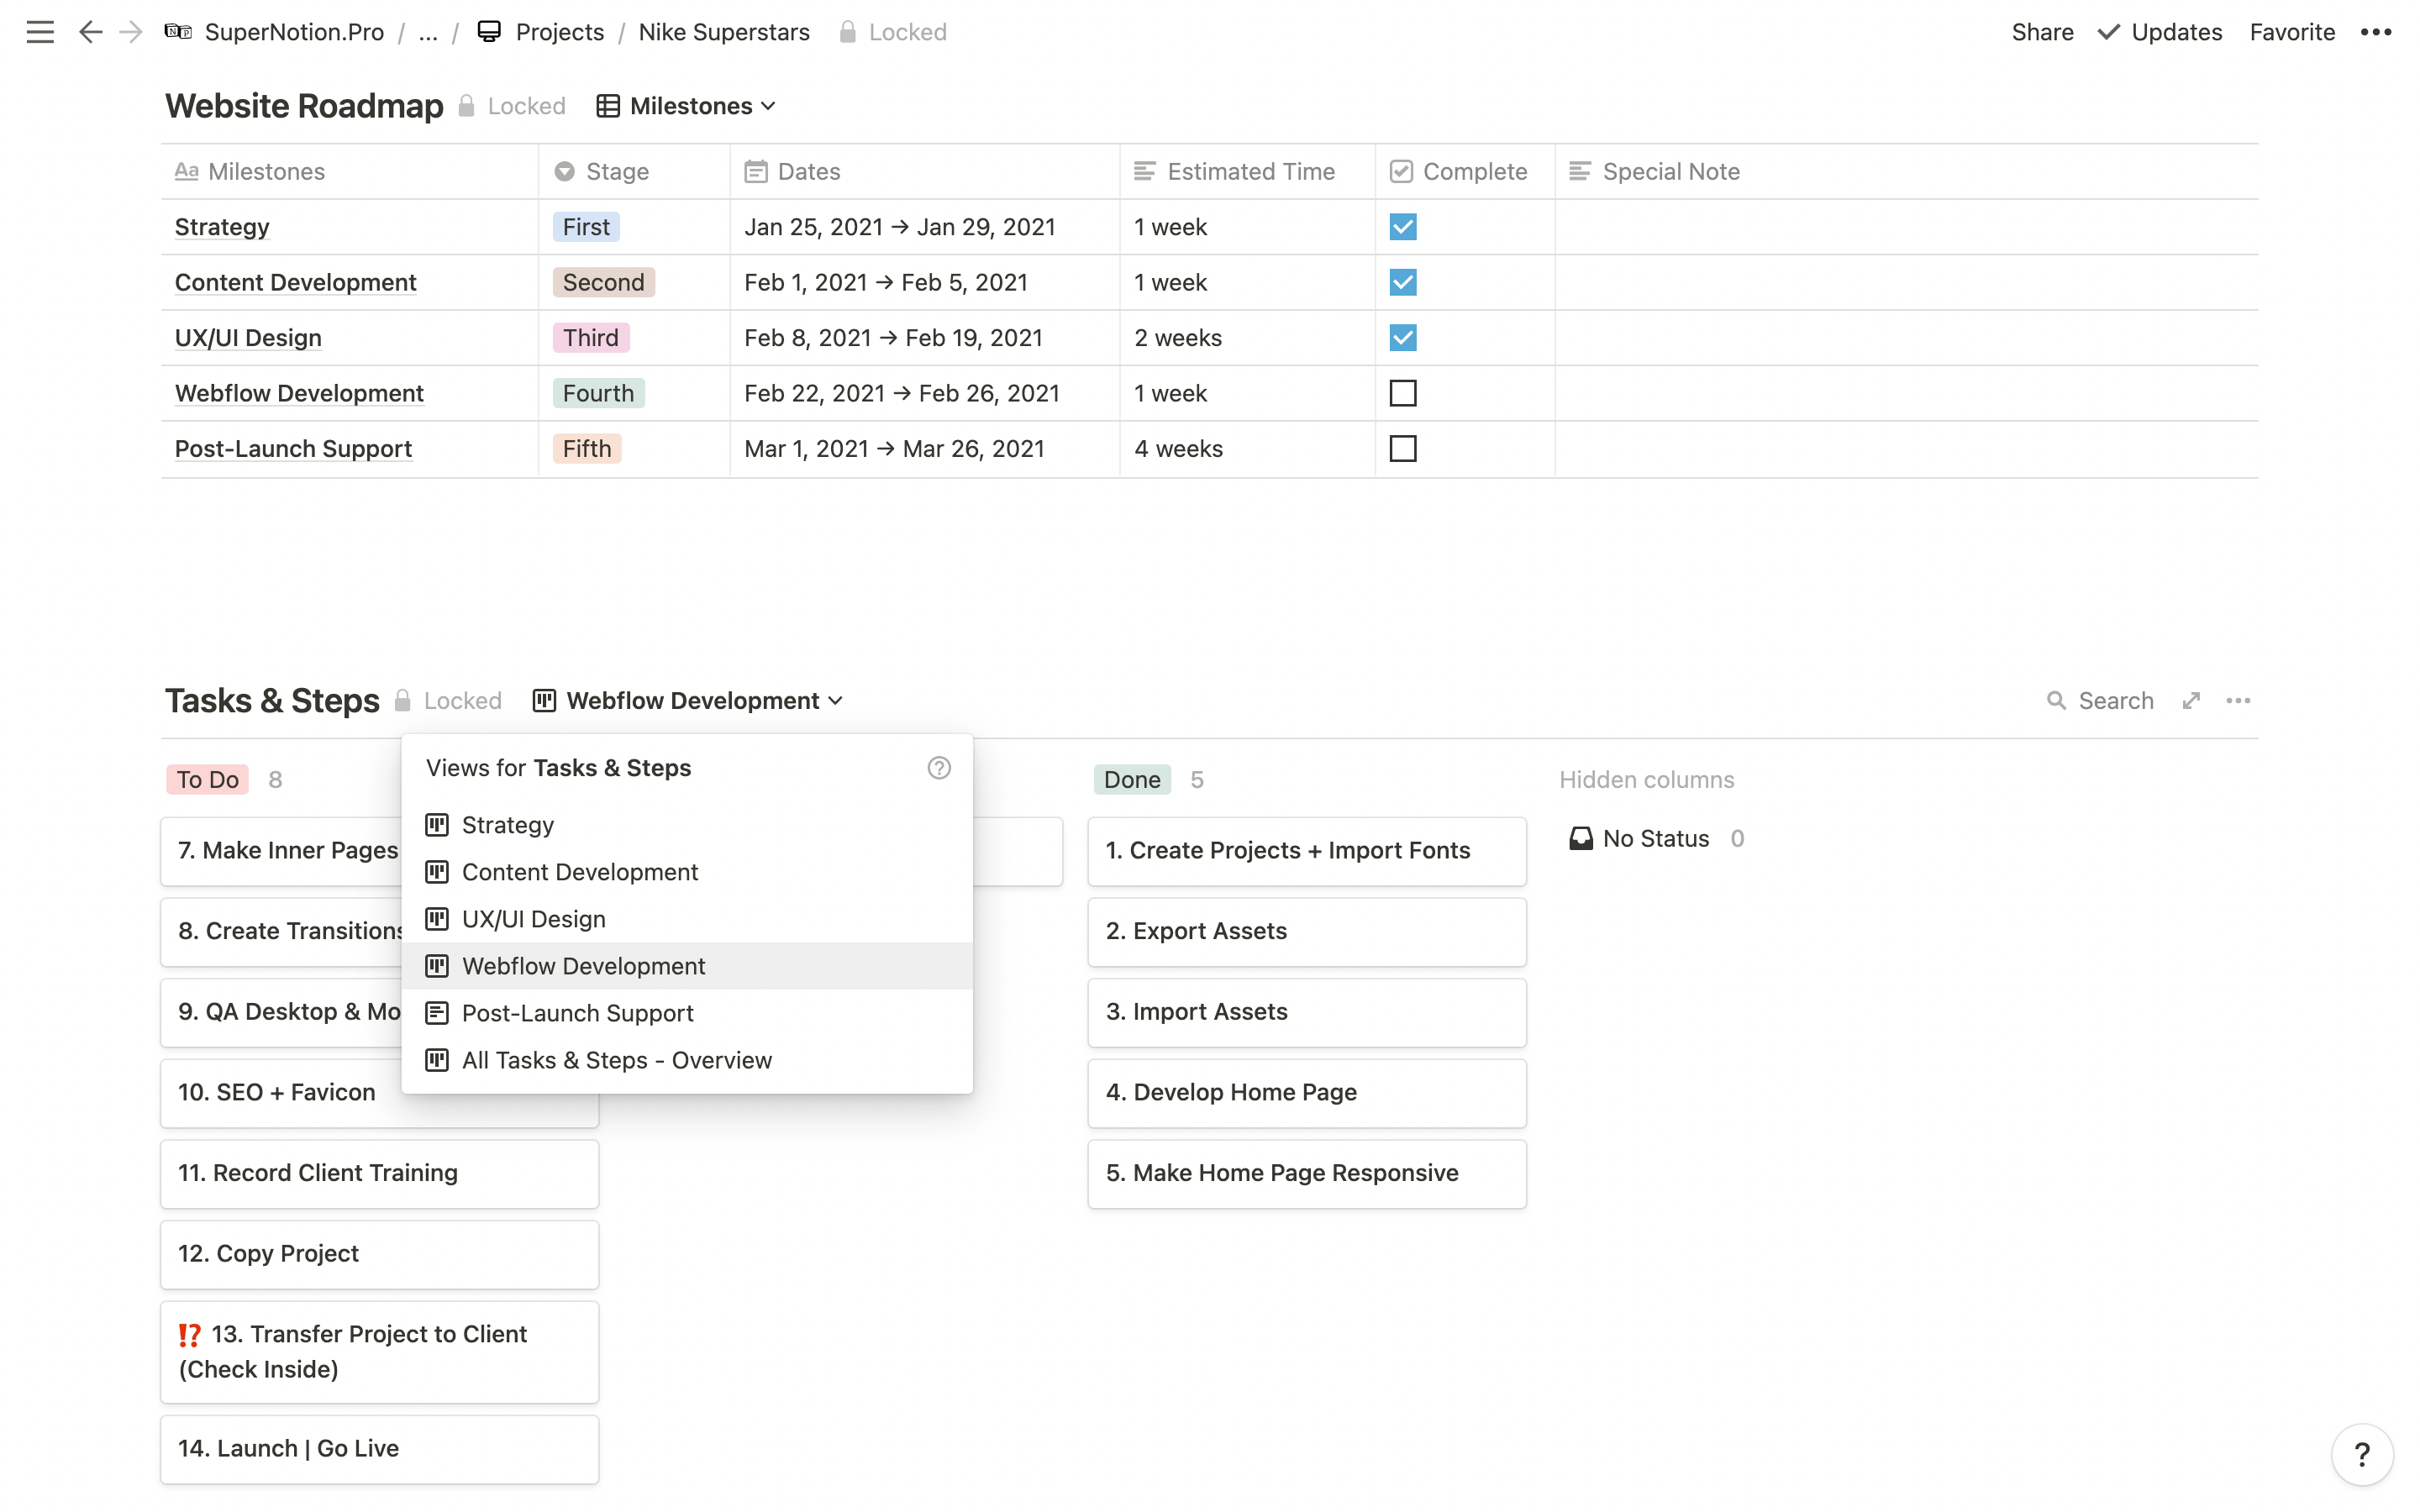The image size is (2420, 1512).
Task: Click the expand full-page arrow icon
Action: tap(2191, 701)
